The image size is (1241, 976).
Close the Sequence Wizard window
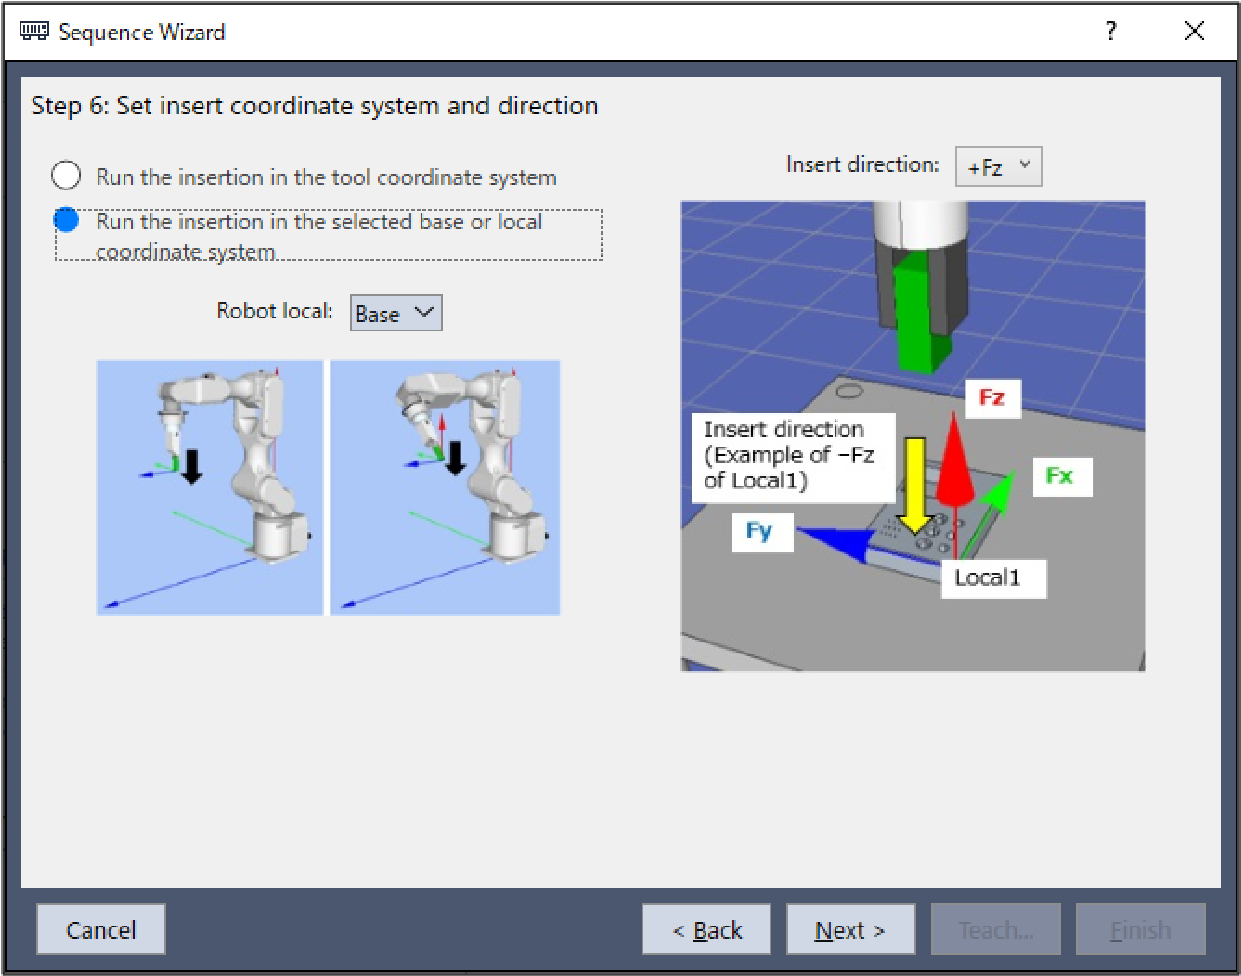[1194, 32]
